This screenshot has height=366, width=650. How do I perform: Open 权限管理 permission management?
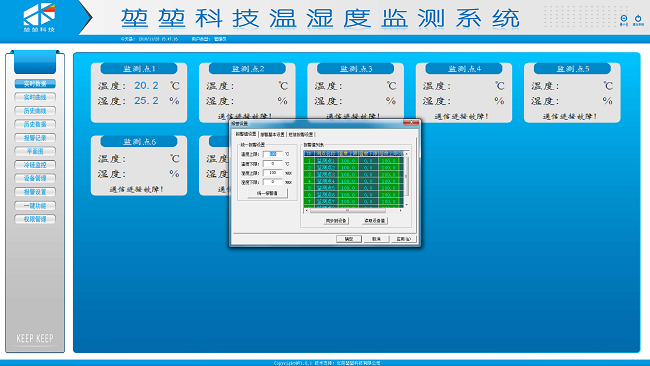click(x=35, y=219)
